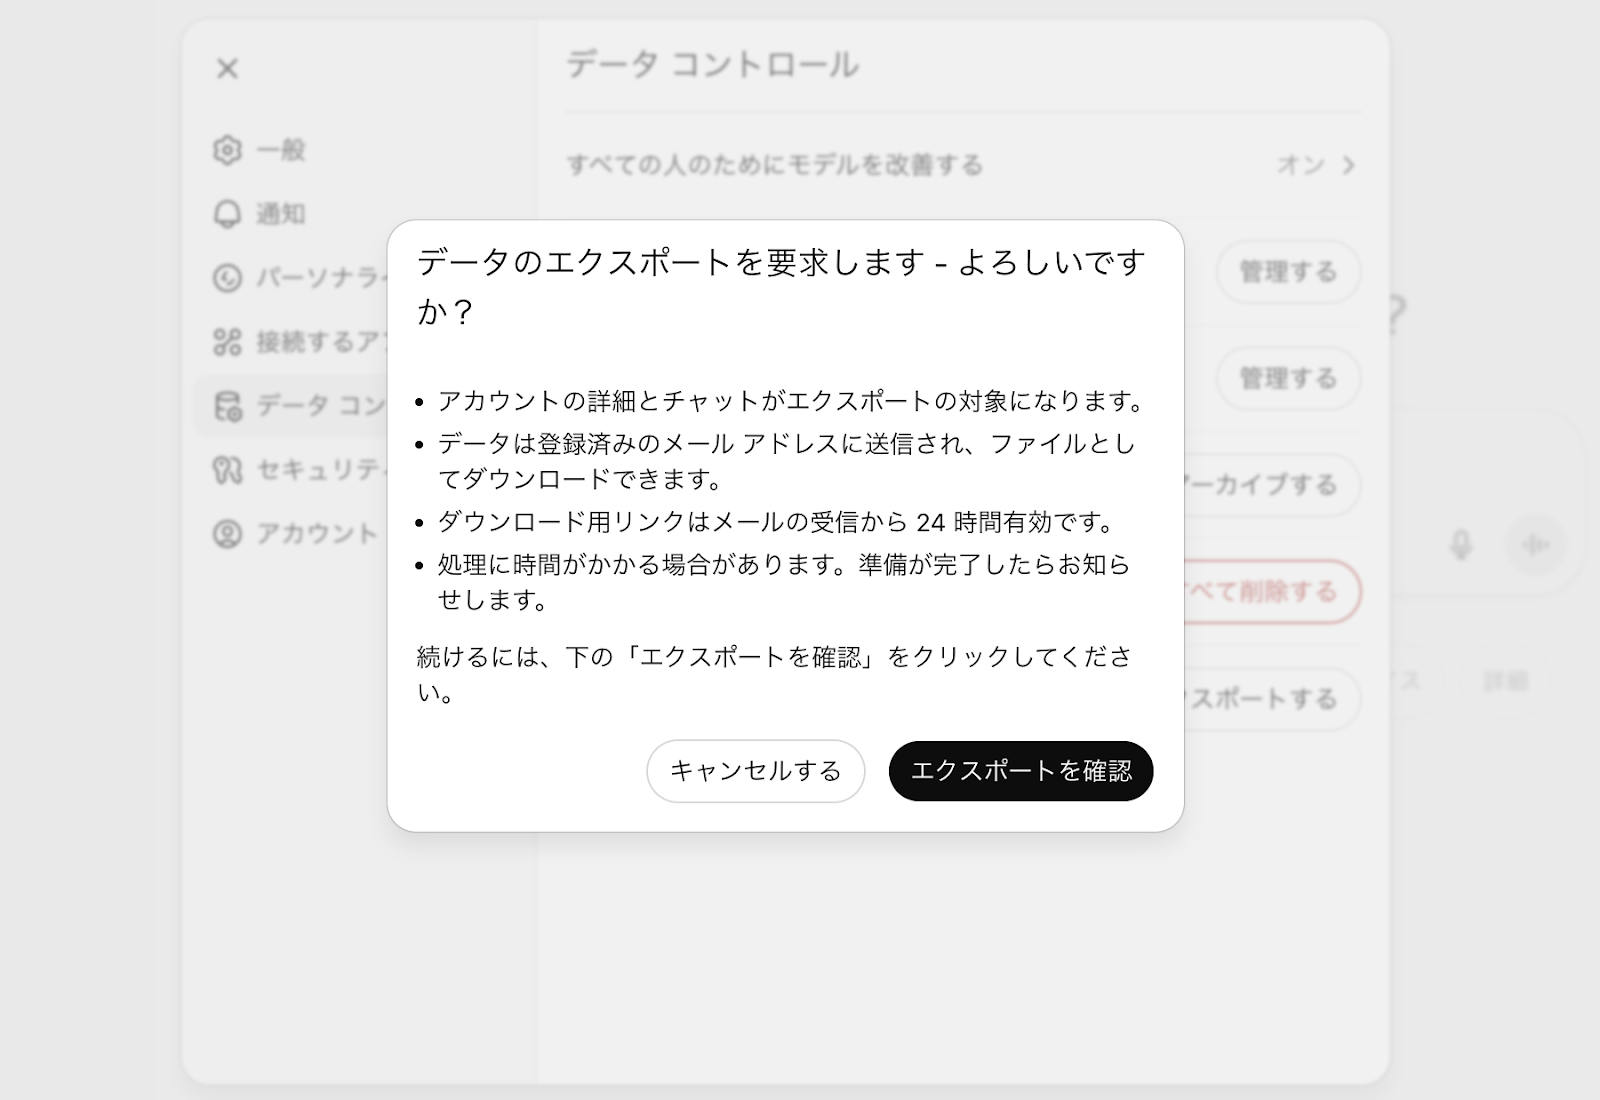Close settings with the X icon

(228, 69)
